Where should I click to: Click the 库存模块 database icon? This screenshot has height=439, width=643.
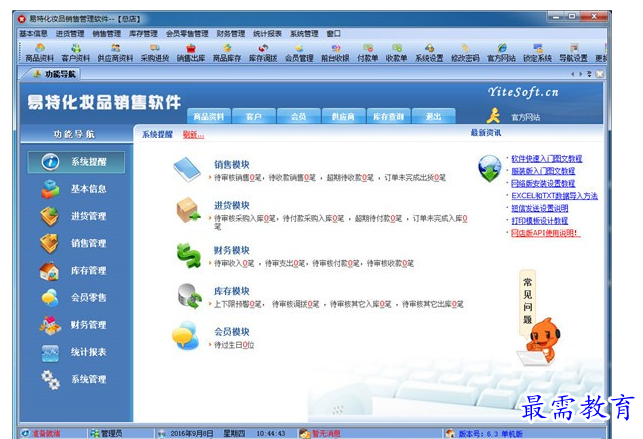pyautogui.click(x=189, y=296)
